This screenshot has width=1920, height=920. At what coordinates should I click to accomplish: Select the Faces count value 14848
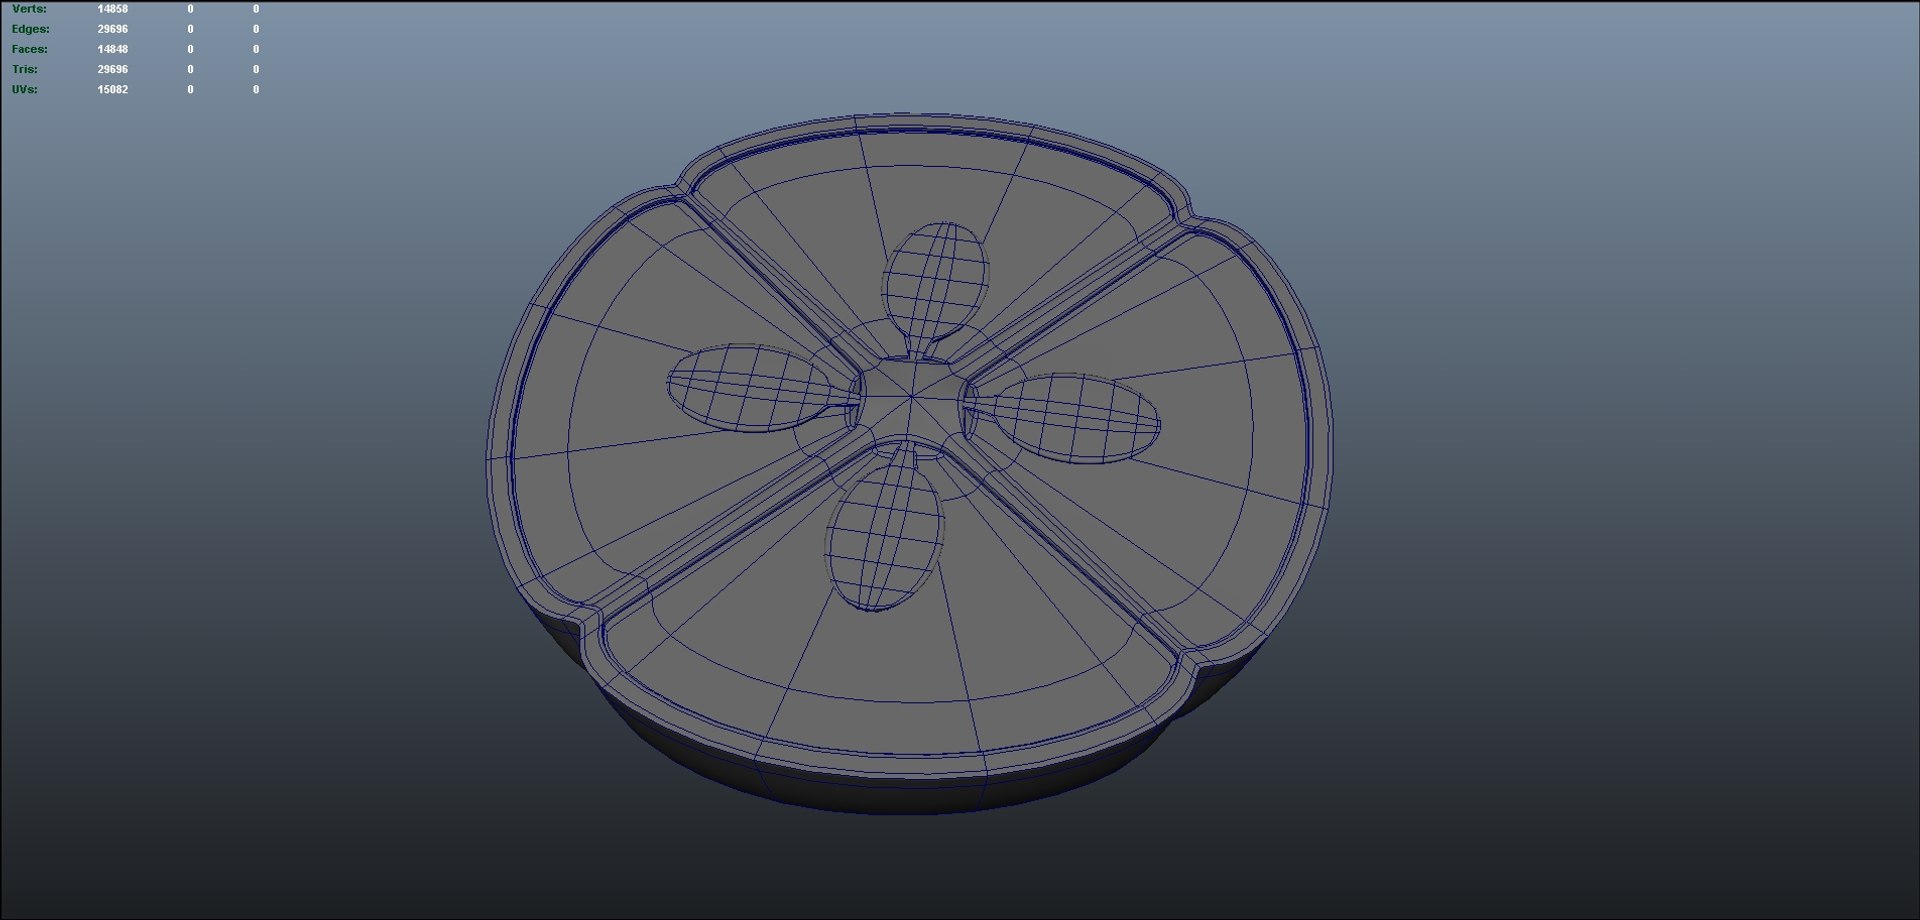pos(113,49)
